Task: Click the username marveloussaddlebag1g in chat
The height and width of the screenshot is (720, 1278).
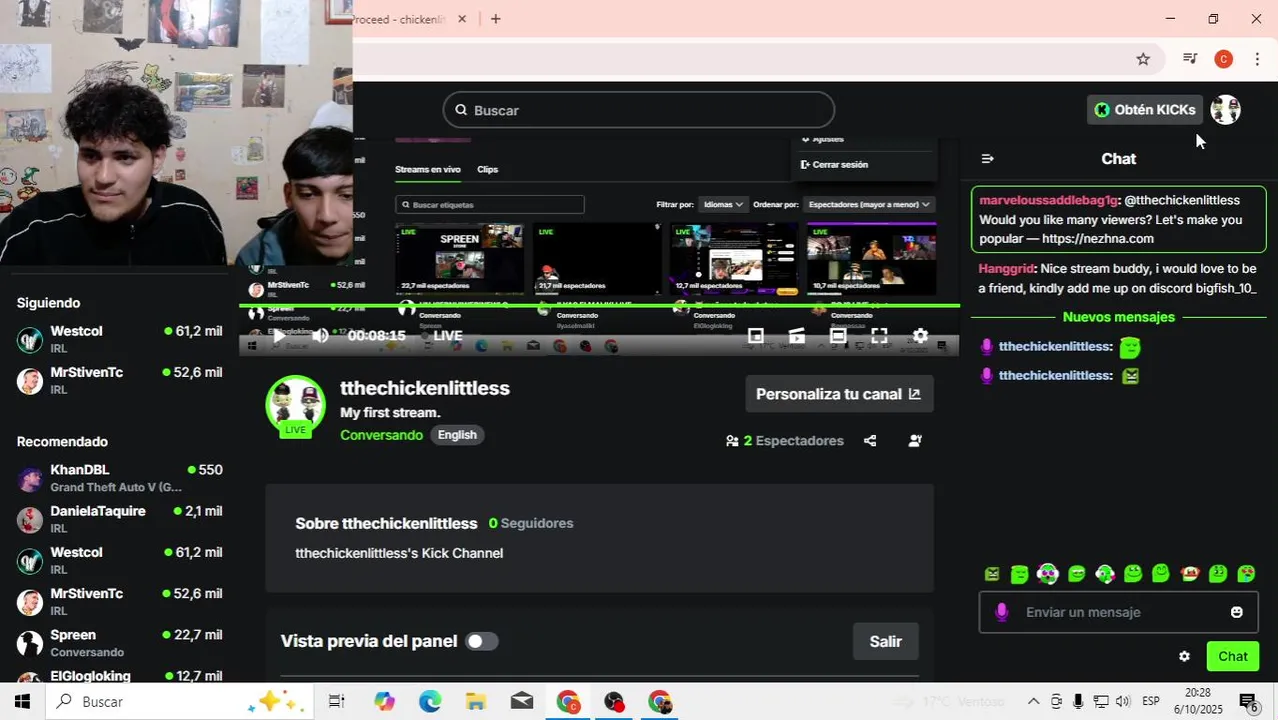Action: click(1048, 200)
